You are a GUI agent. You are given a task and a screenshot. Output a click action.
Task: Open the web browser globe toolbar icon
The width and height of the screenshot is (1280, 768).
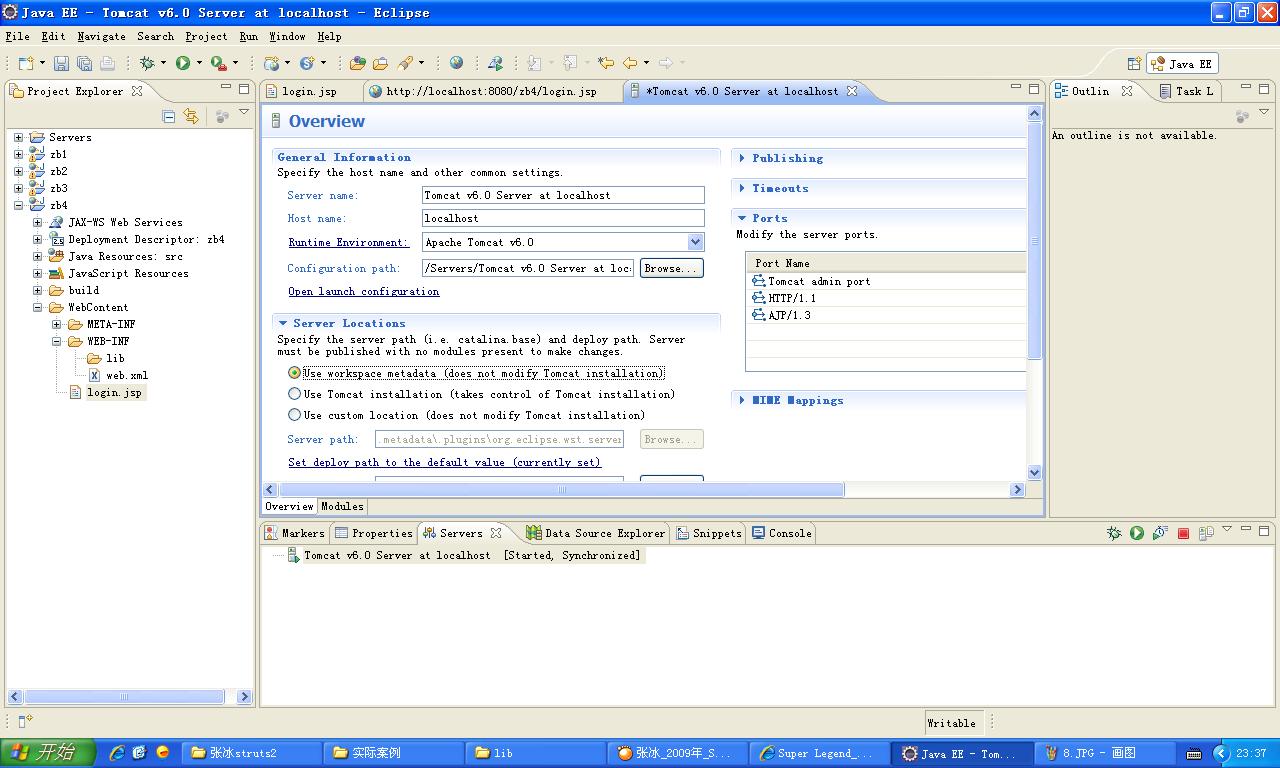pos(456,63)
